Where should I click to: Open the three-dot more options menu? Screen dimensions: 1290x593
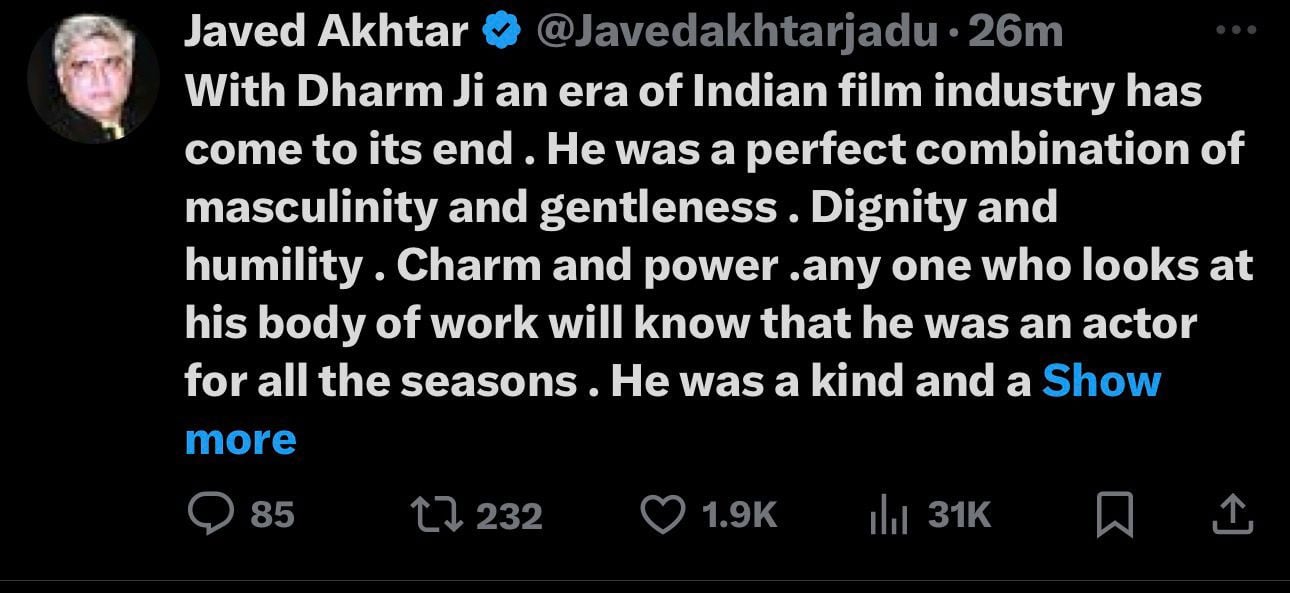[x=1234, y=32]
